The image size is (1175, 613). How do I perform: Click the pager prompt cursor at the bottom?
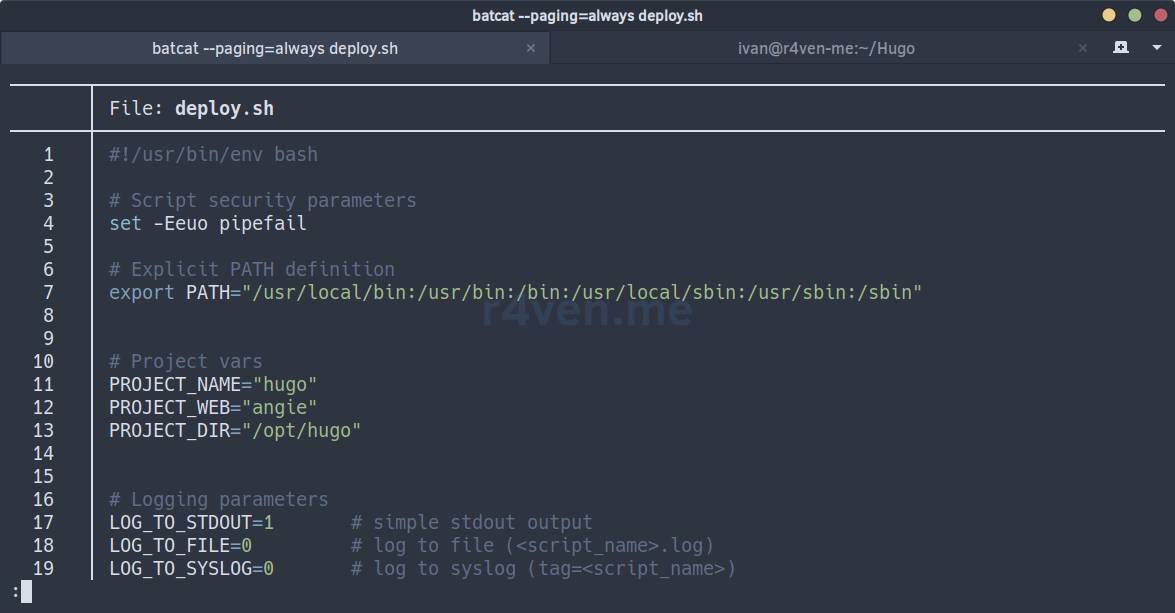click(26, 592)
